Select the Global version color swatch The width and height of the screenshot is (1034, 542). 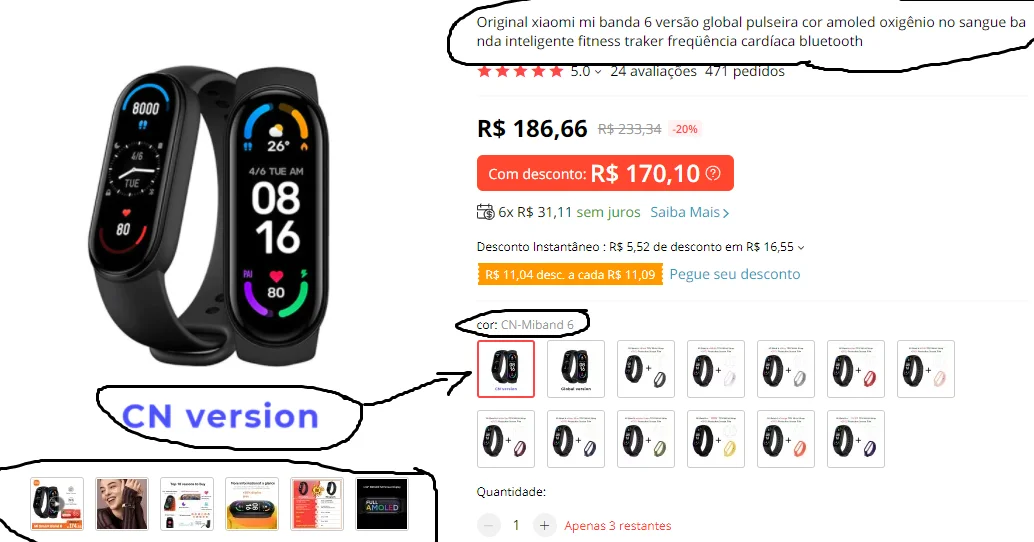click(x=576, y=369)
